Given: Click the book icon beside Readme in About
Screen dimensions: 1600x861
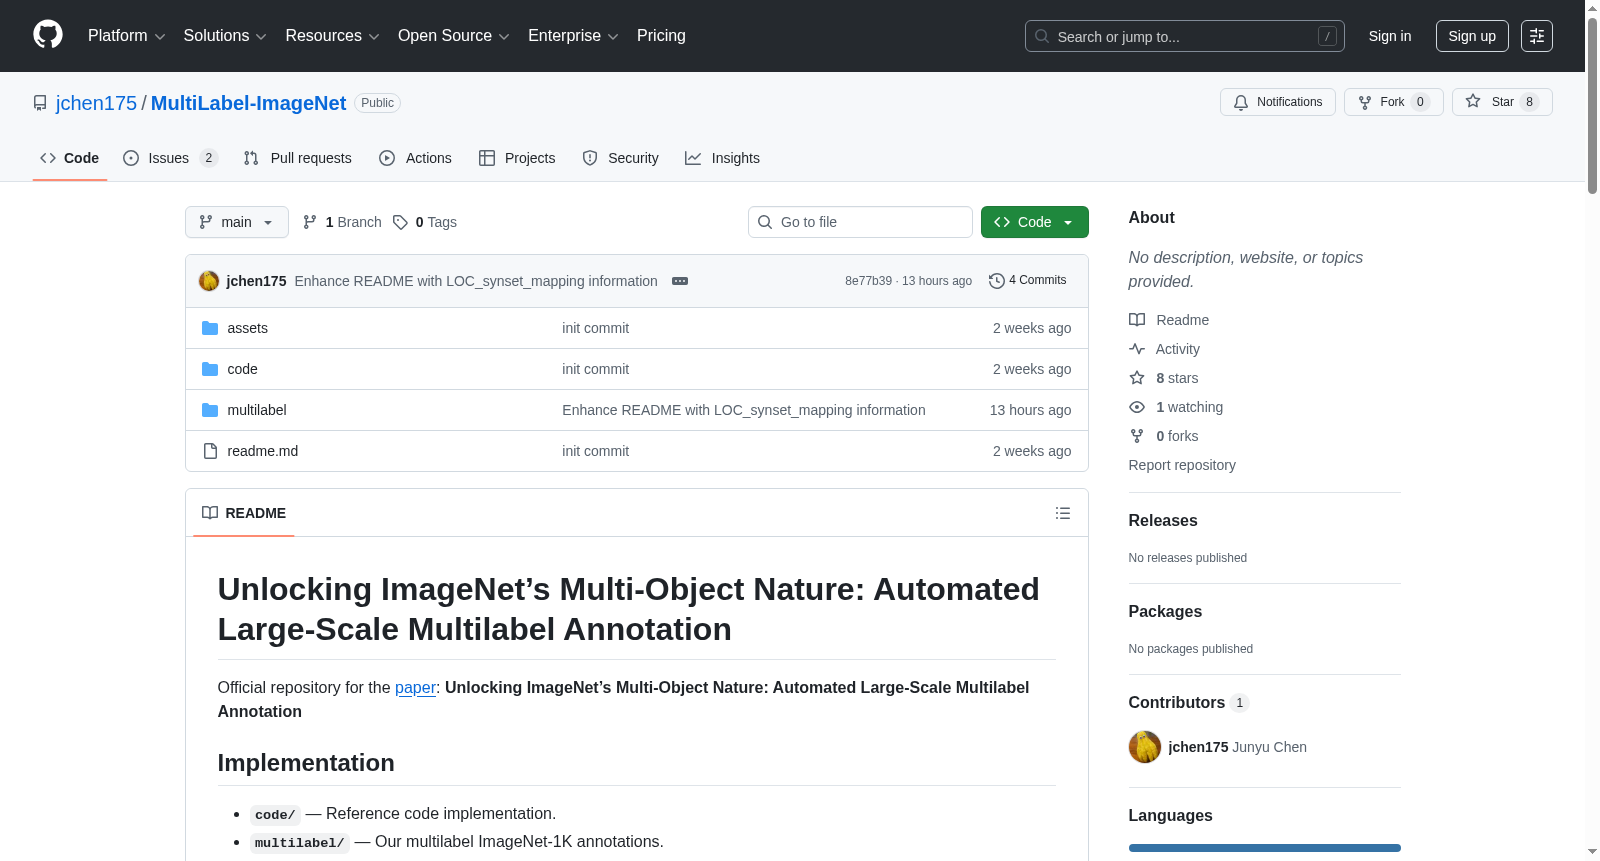Looking at the screenshot, I should click(1137, 320).
